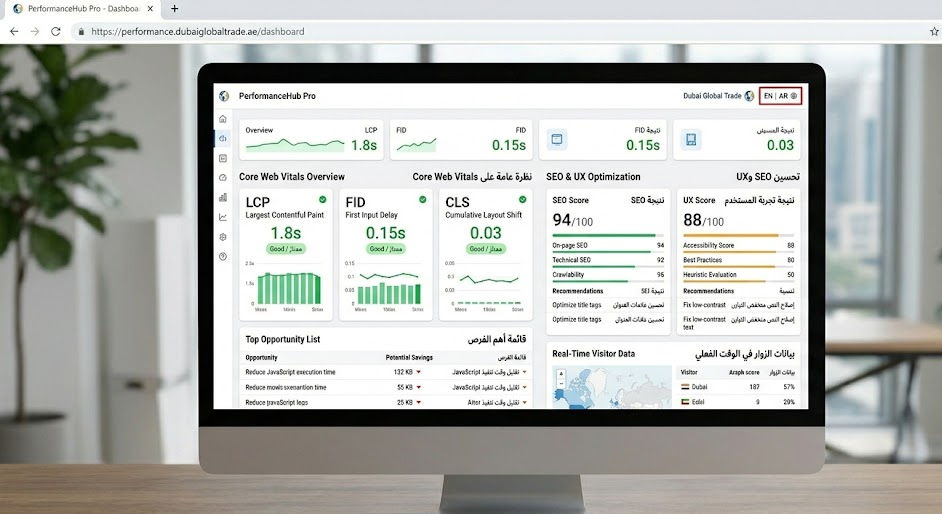Open the settings gear in the sidebar
This screenshot has height=514, width=942.
tap(223, 237)
